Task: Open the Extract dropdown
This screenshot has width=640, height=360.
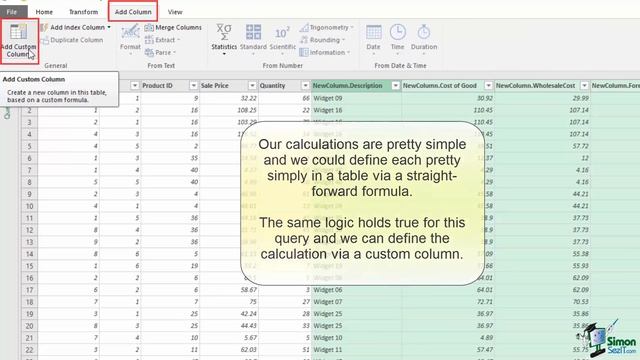Action: pyautogui.click(x=162, y=40)
